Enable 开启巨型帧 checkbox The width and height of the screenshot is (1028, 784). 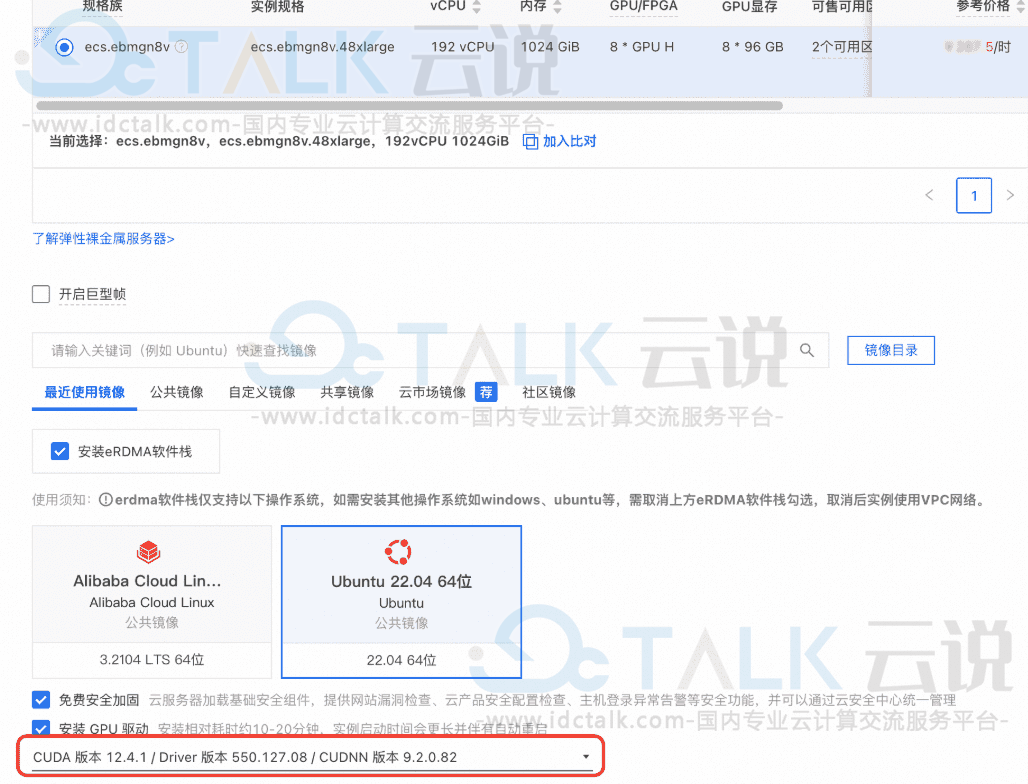click(x=41, y=294)
